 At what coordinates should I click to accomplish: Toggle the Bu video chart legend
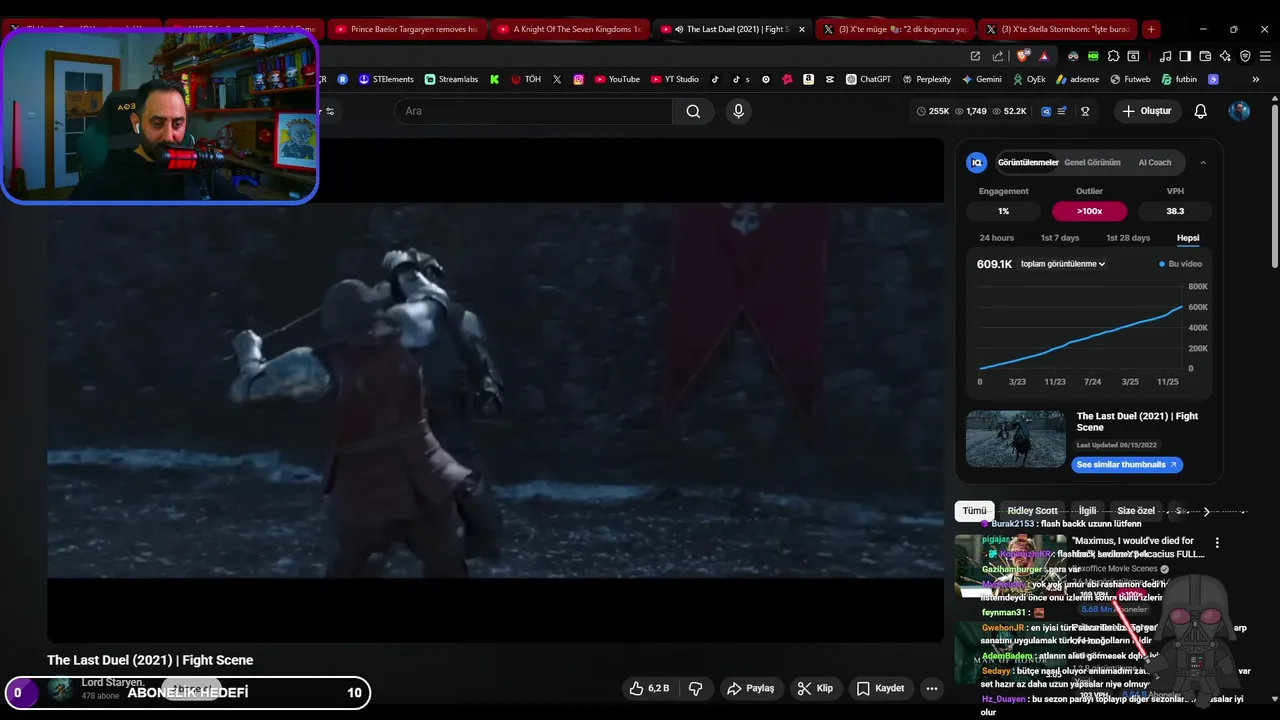click(x=1181, y=264)
